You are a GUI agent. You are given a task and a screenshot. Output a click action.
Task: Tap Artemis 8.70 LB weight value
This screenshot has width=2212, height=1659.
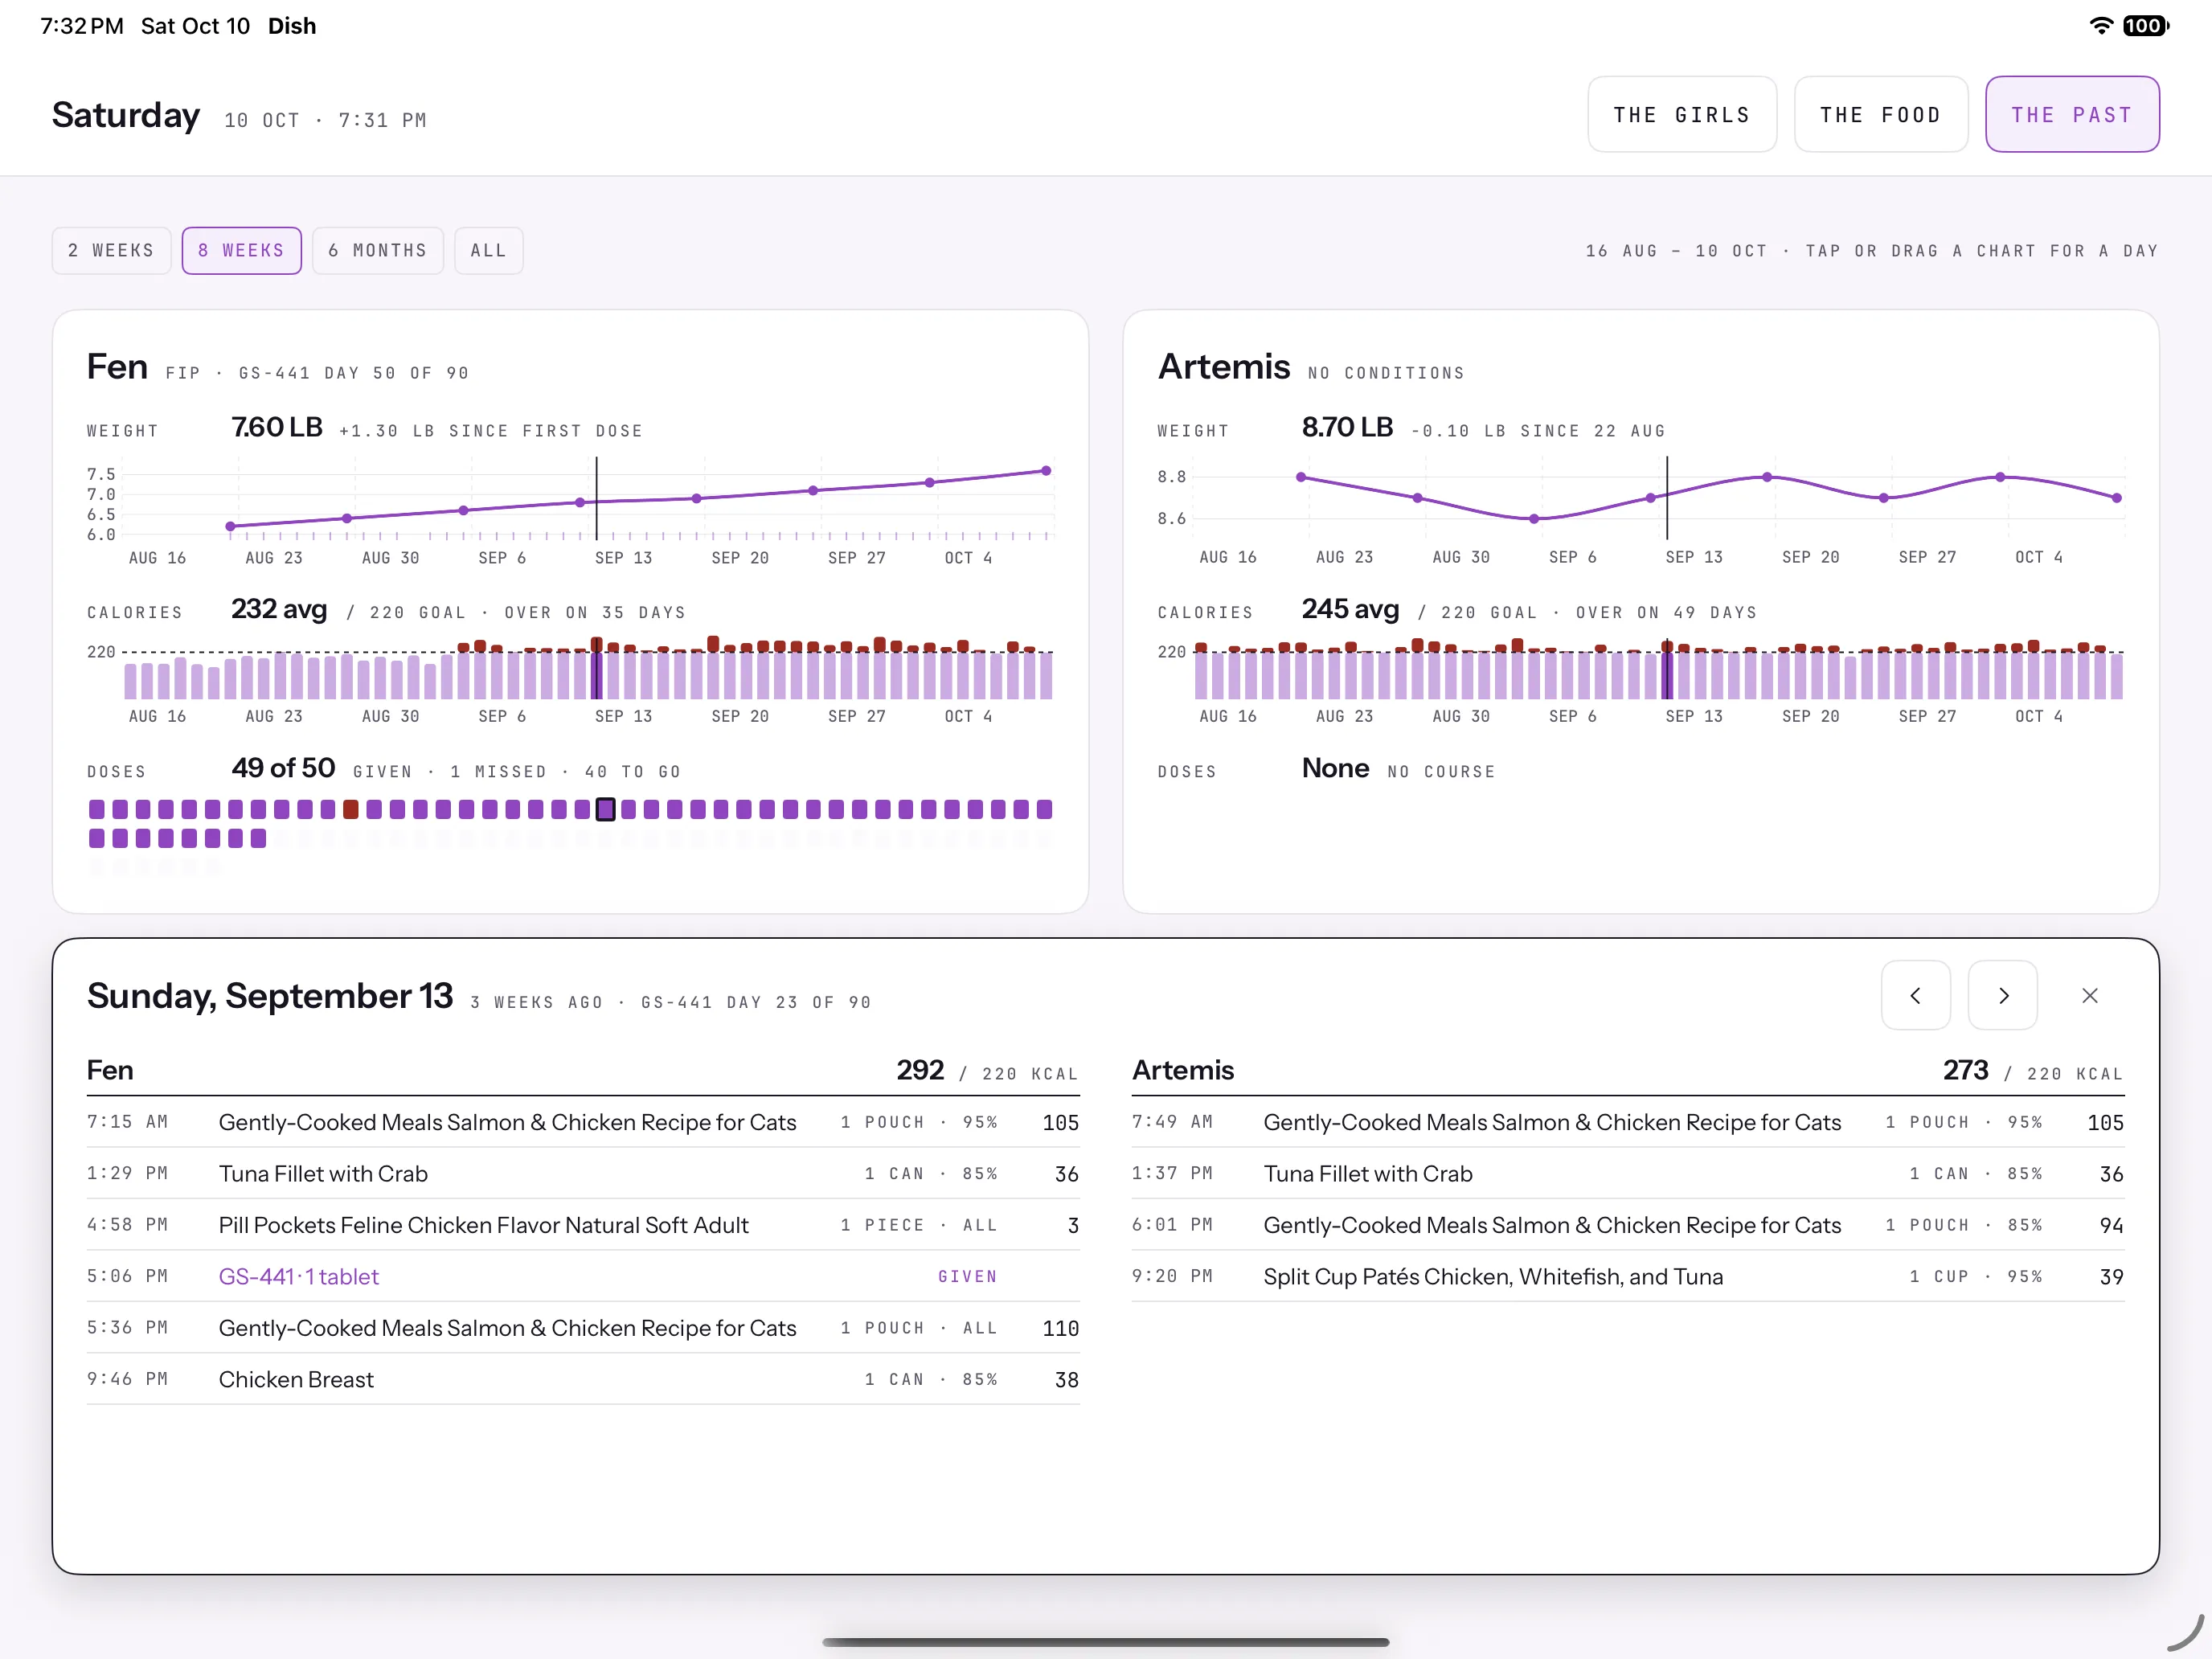point(1347,427)
